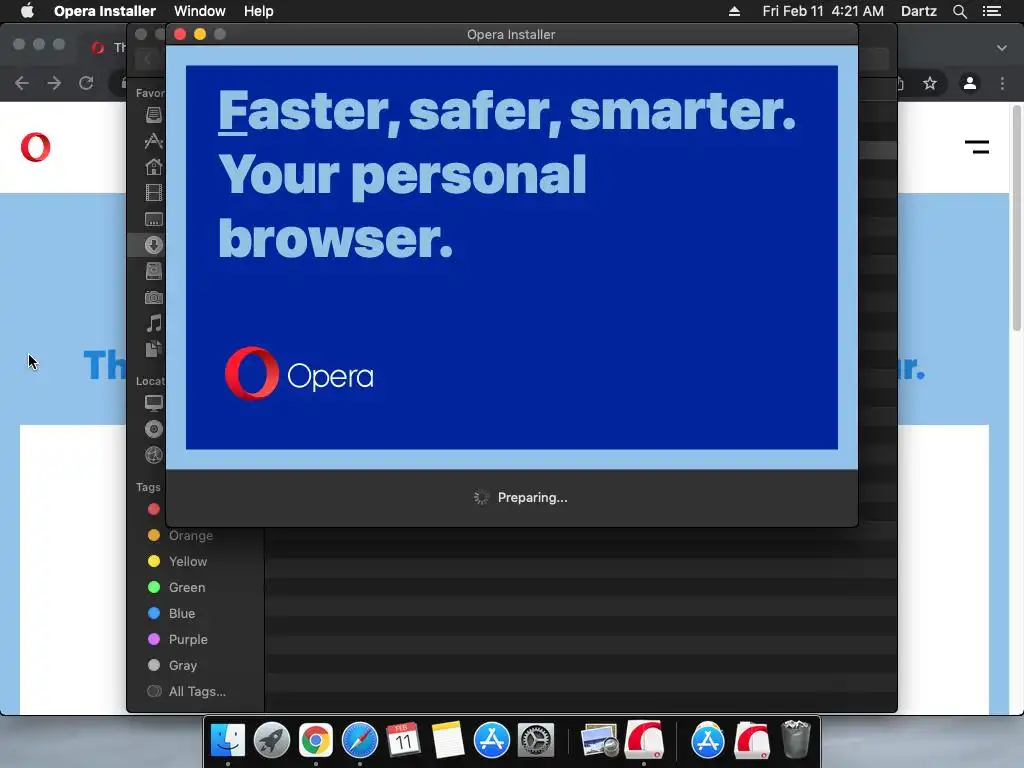Image resolution: width=1024 pixels, height=768 pixels.
Task: Click the Finder window back button
Action: pos(148,59)
